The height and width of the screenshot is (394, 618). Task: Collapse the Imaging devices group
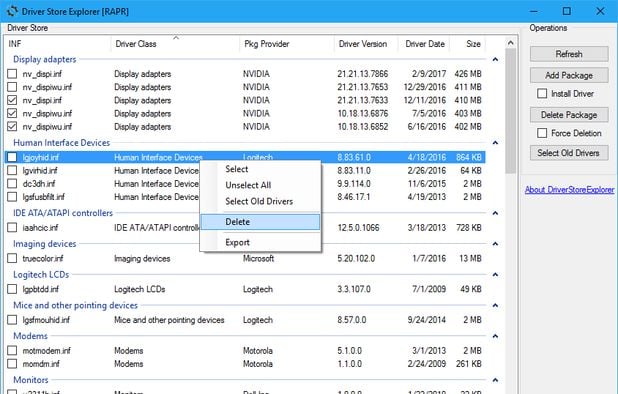click(495, 244)
